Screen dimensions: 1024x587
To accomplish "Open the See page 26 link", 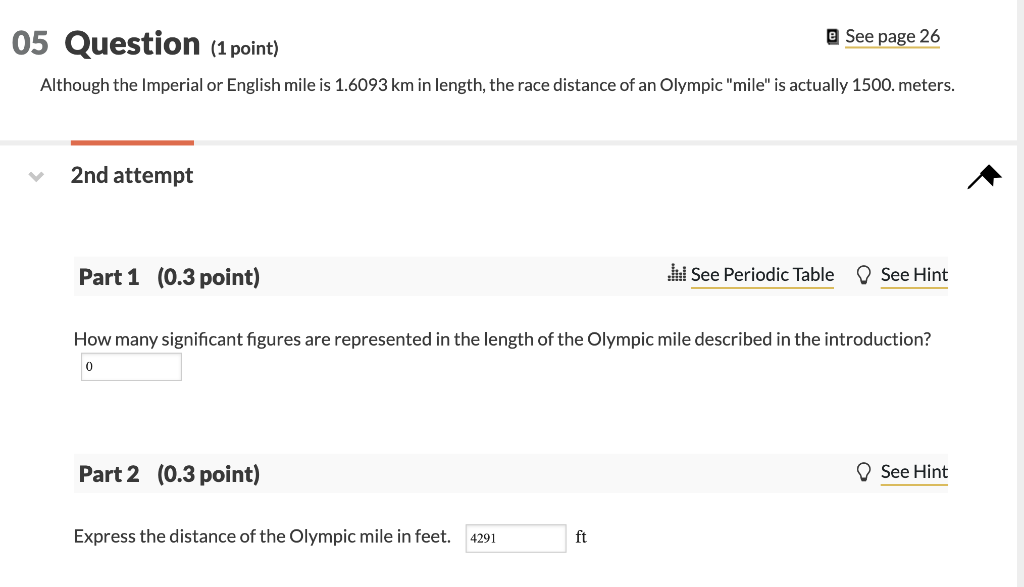I will [892, 37].
